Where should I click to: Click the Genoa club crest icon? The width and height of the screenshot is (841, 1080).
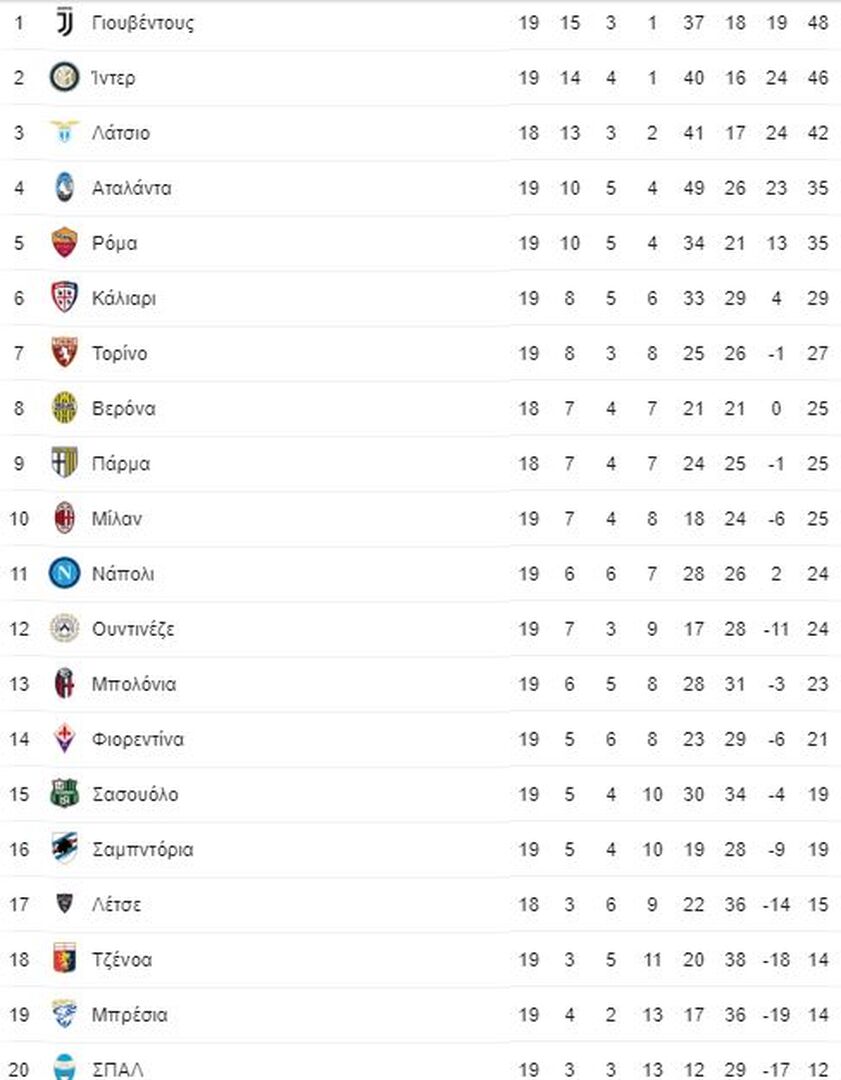[x=64, y=960]
